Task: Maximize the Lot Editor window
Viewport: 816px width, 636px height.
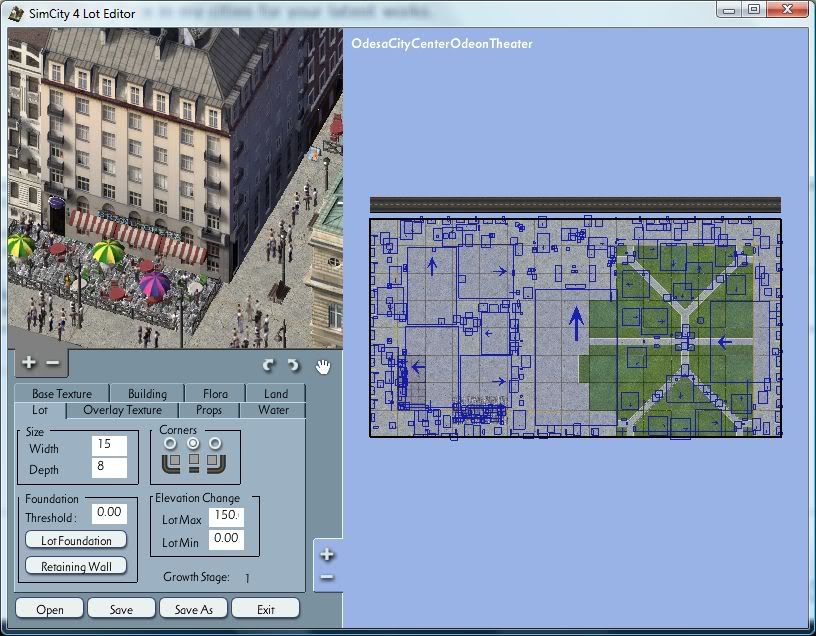Action: tap(754, 9)
